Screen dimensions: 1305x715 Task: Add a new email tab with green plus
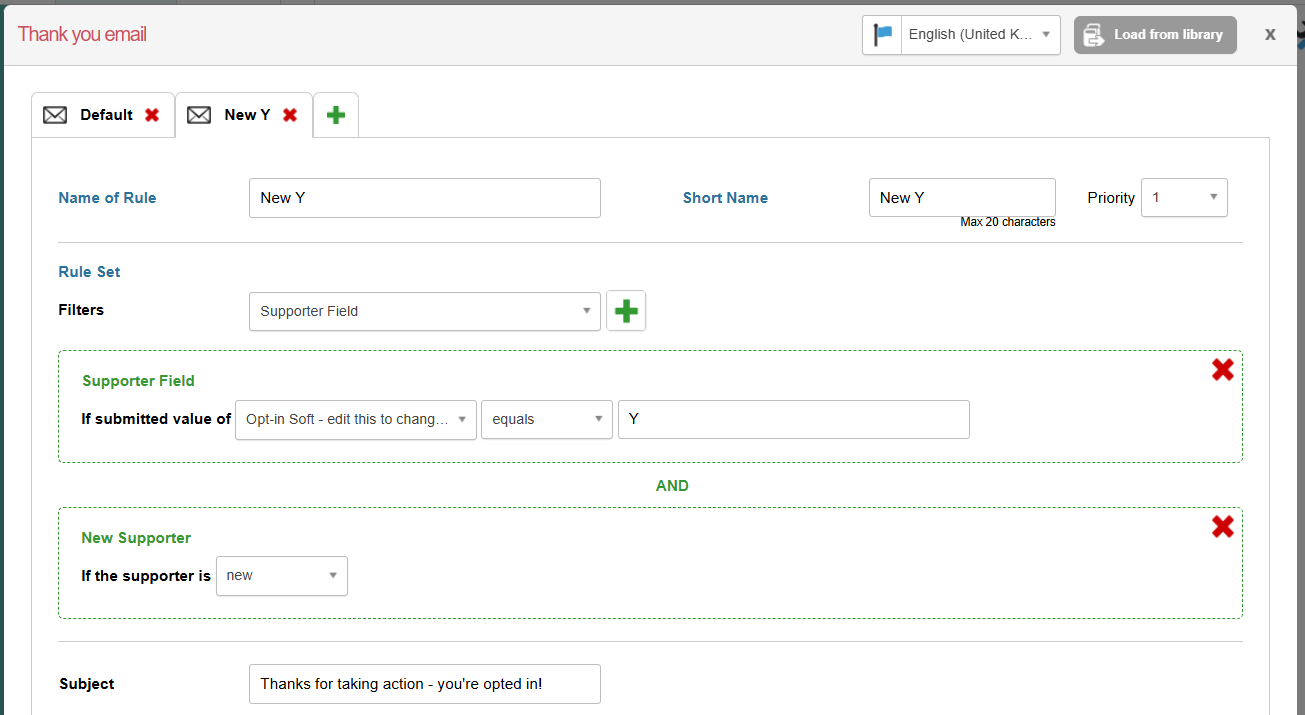point(336,115)
